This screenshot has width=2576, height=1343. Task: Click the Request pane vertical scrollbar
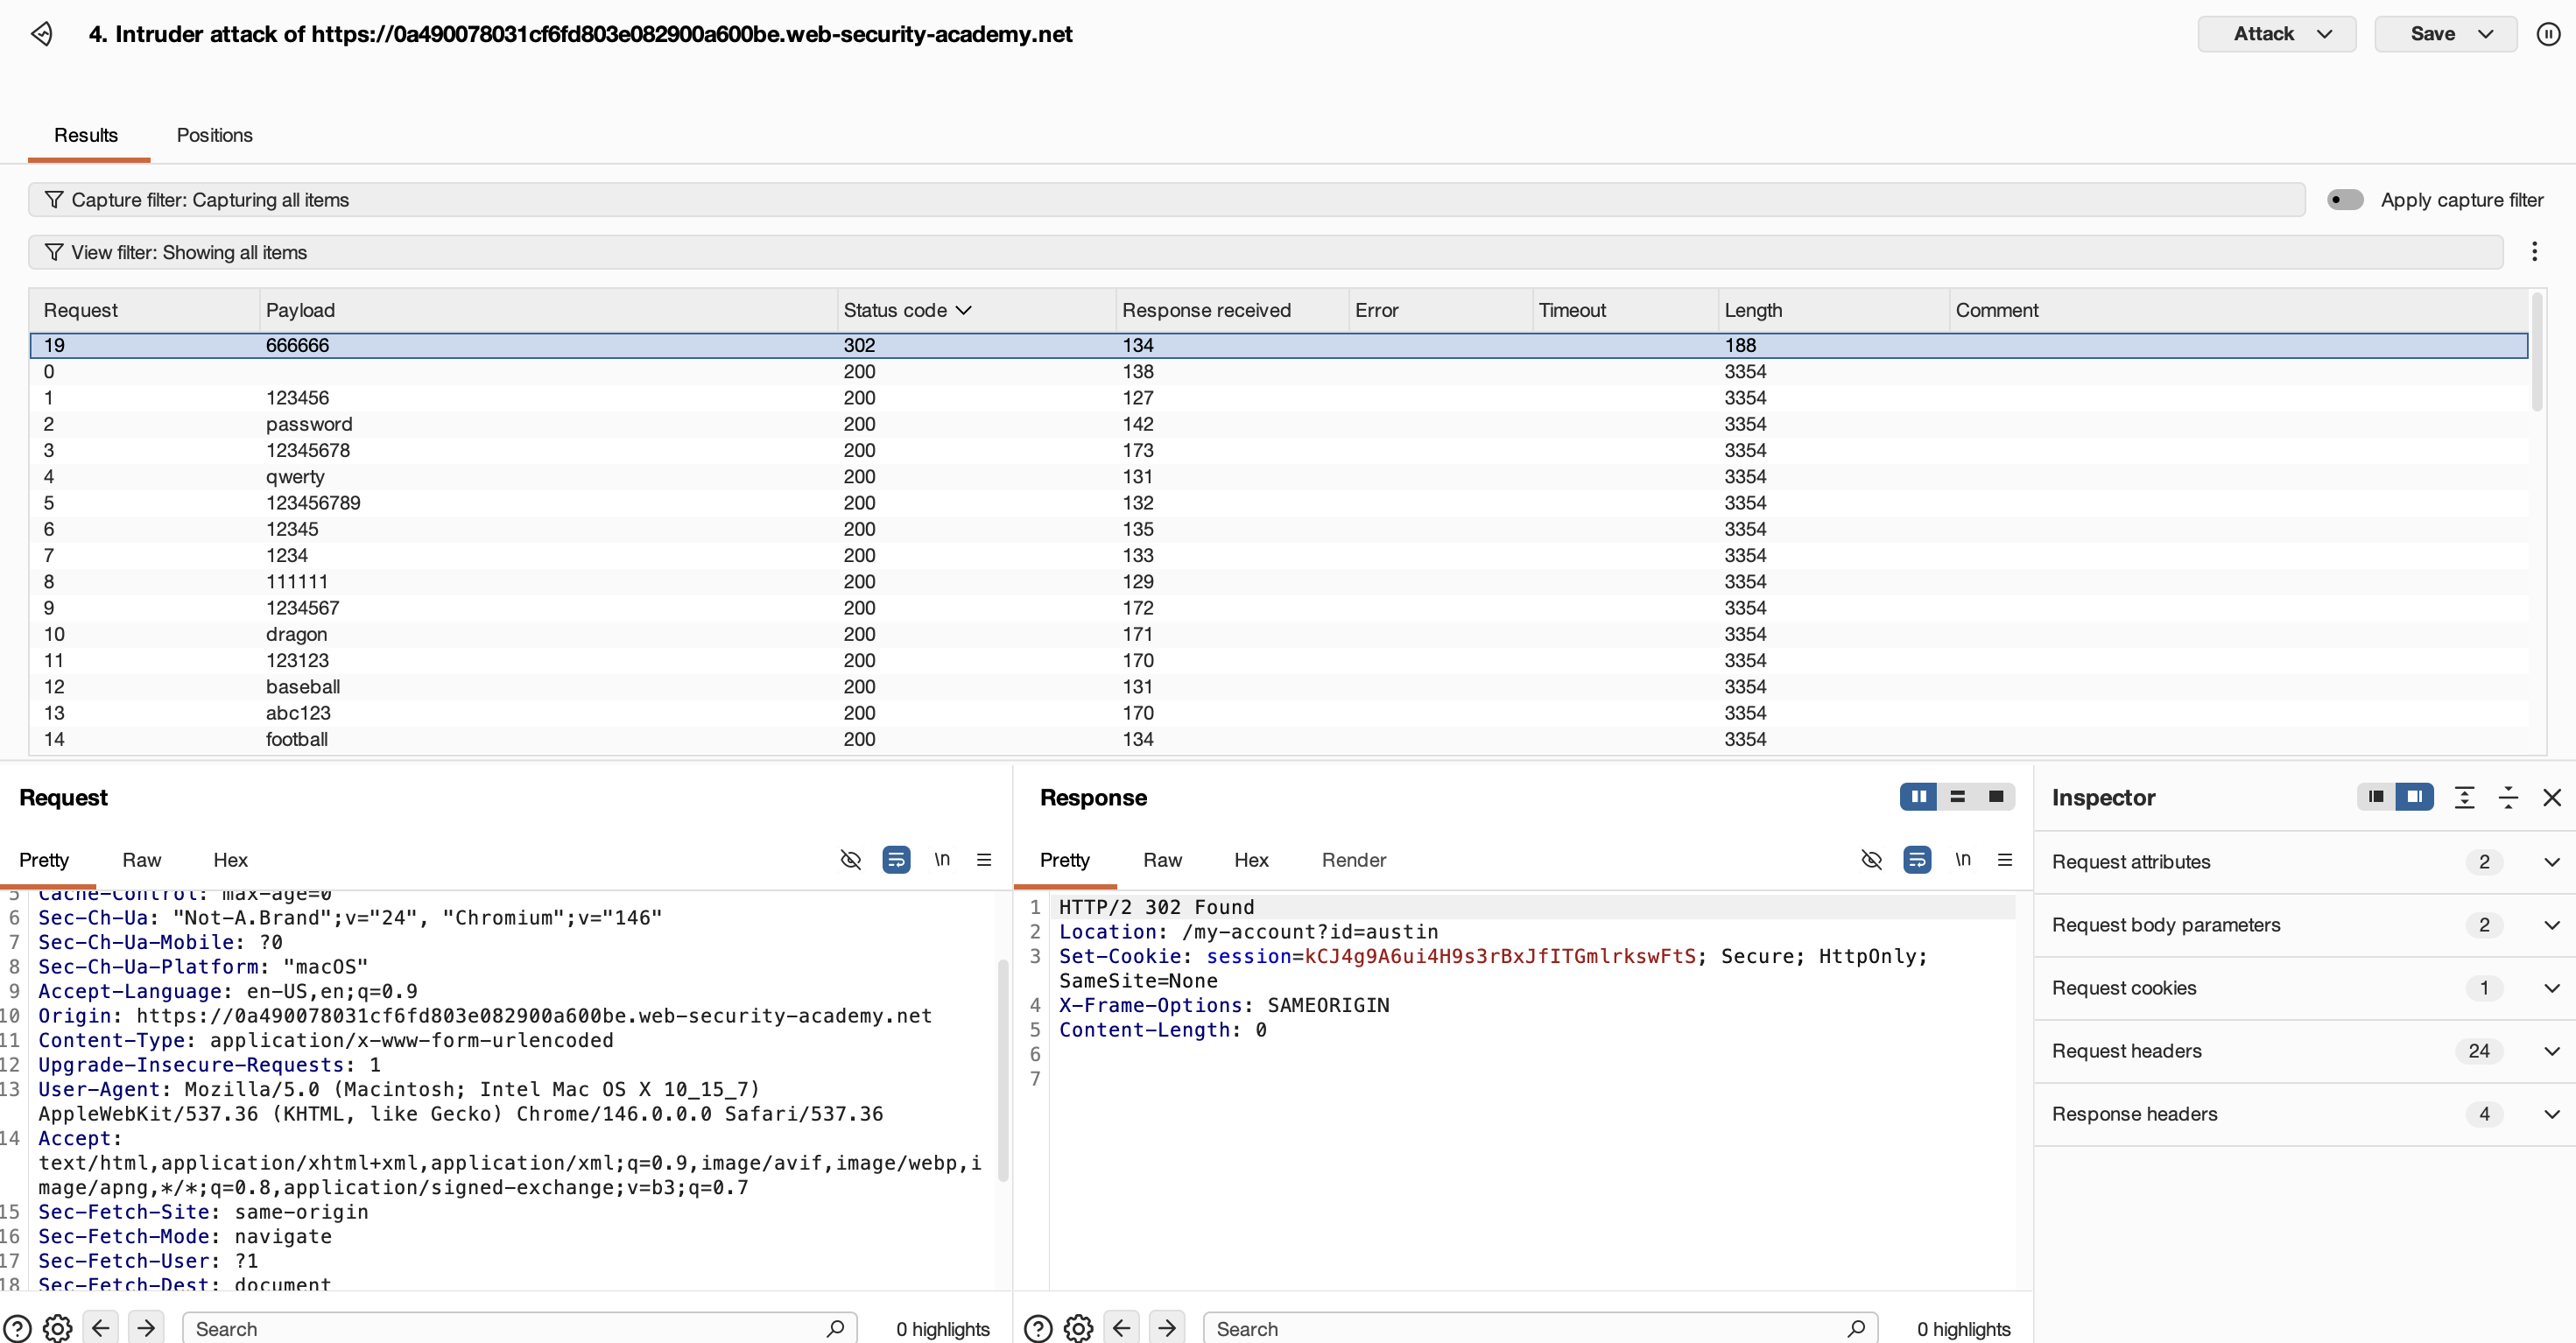1003,1070
